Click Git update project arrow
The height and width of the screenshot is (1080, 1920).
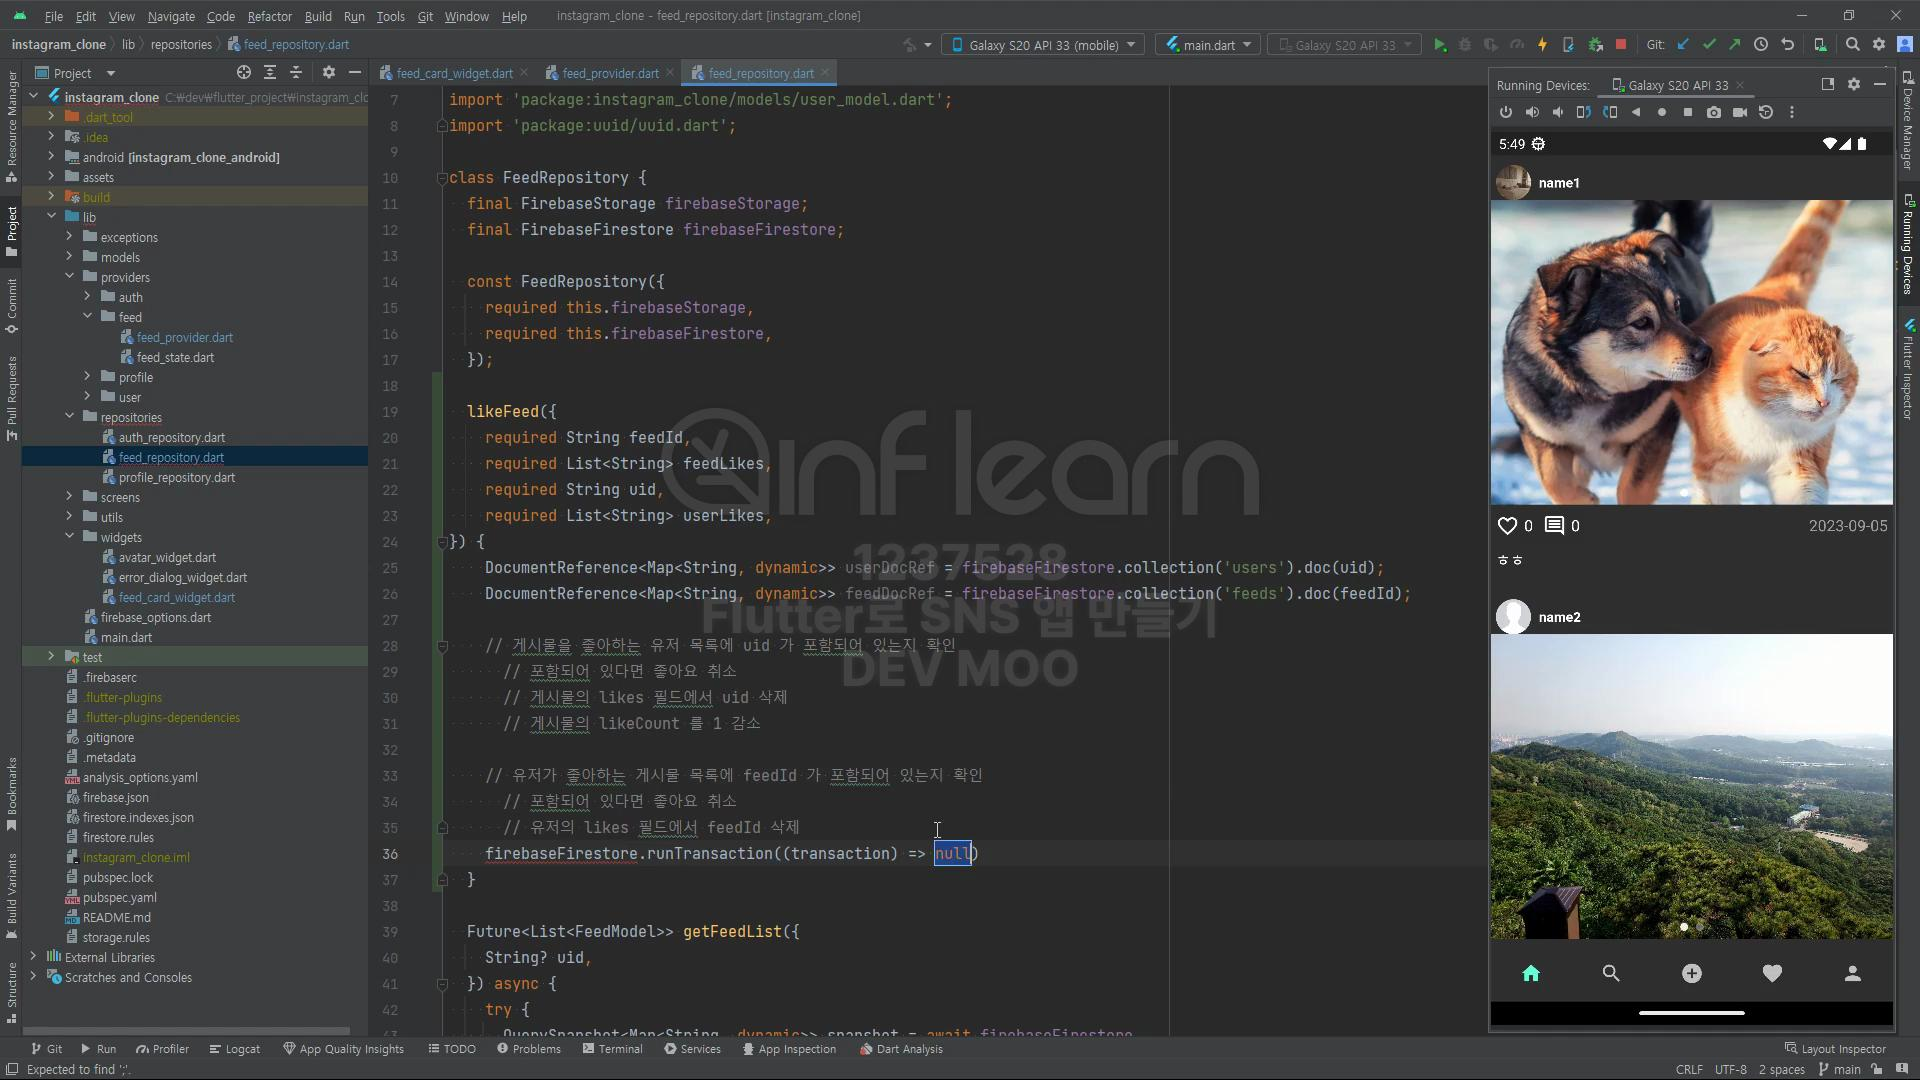tap(1683, 45)
